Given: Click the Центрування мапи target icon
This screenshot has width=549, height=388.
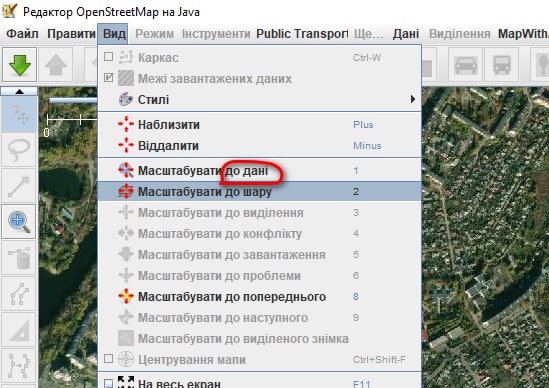Looking at the screenshot, I should pyautogui.click(x=126, y=359).
